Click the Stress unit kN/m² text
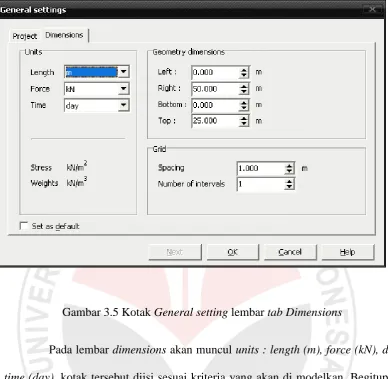The width and height of the screenshot is (388, 379). [x=77, y=166]
